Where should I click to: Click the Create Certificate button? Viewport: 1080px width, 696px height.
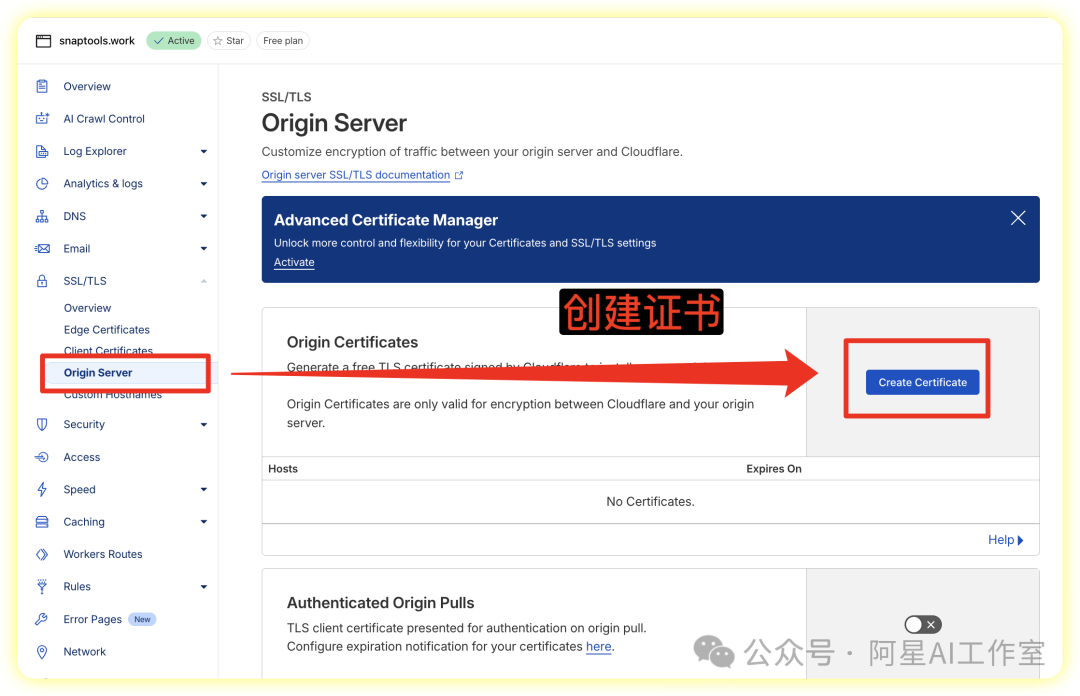[922, 382]
